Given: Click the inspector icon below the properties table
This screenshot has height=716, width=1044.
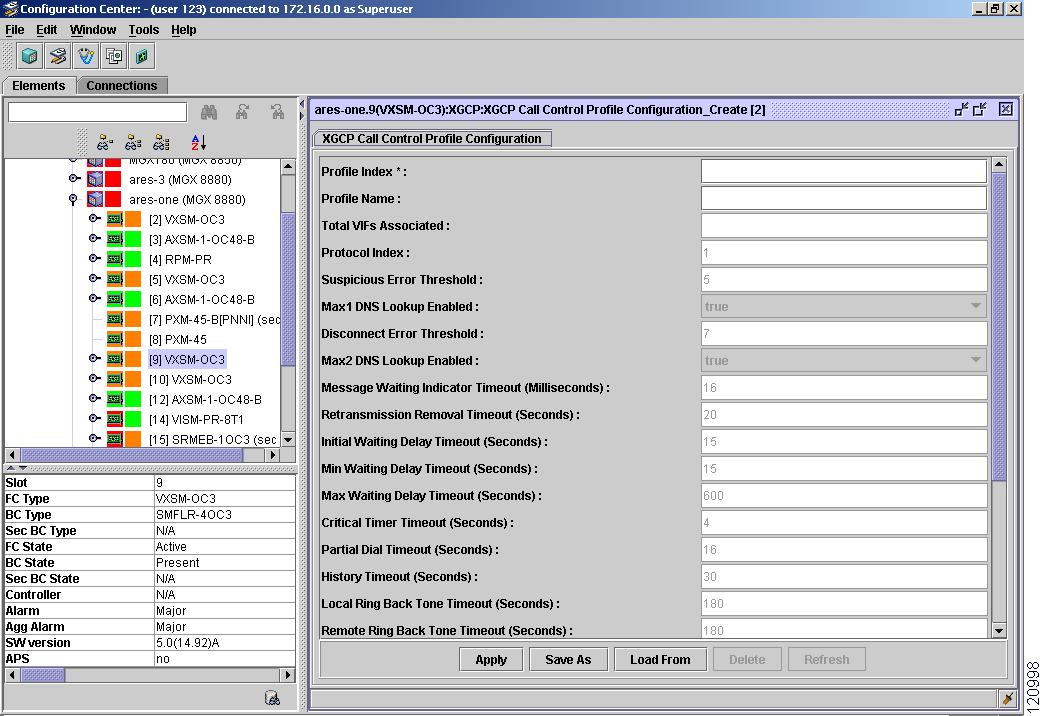Looking at the screenshot, I should pos(272,697).
